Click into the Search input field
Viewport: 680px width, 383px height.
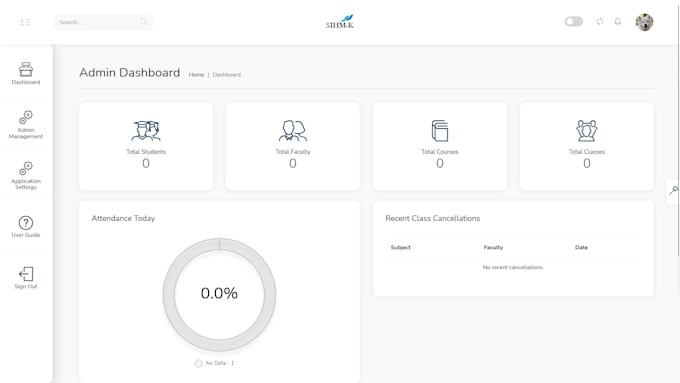click(x=103, y=22)
